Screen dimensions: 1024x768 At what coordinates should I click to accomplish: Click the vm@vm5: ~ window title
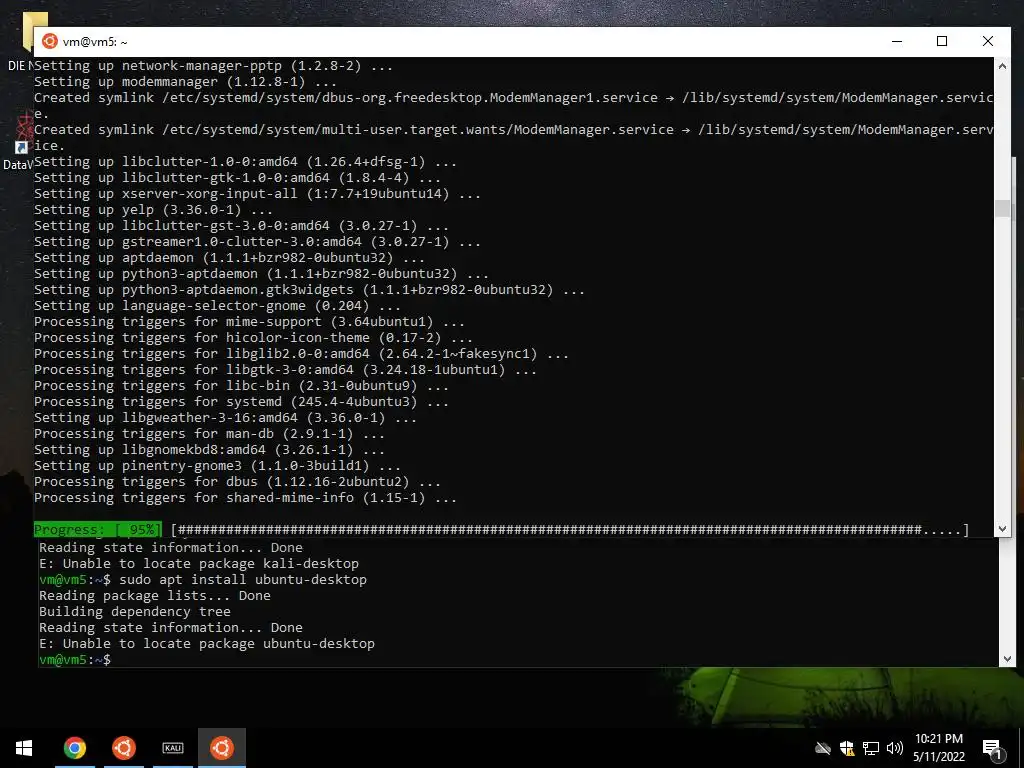pos(95,42)
